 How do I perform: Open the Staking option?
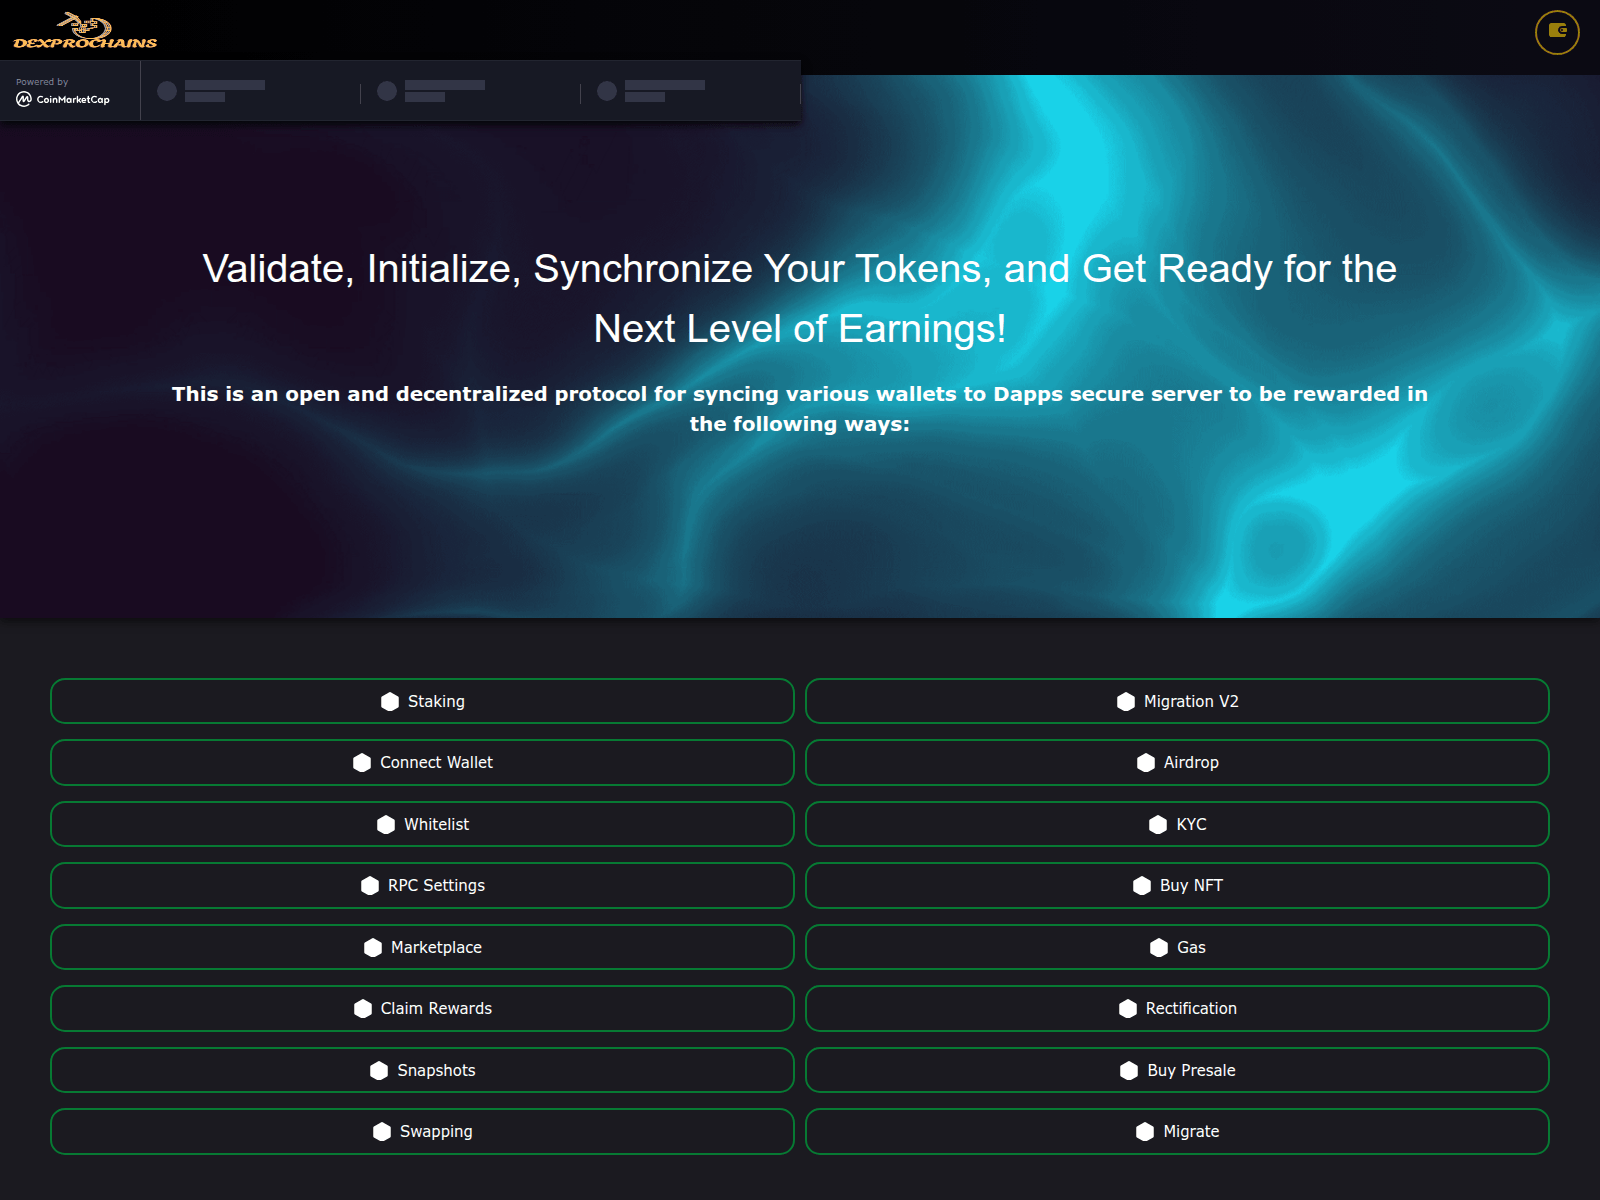tap(422, 701)
